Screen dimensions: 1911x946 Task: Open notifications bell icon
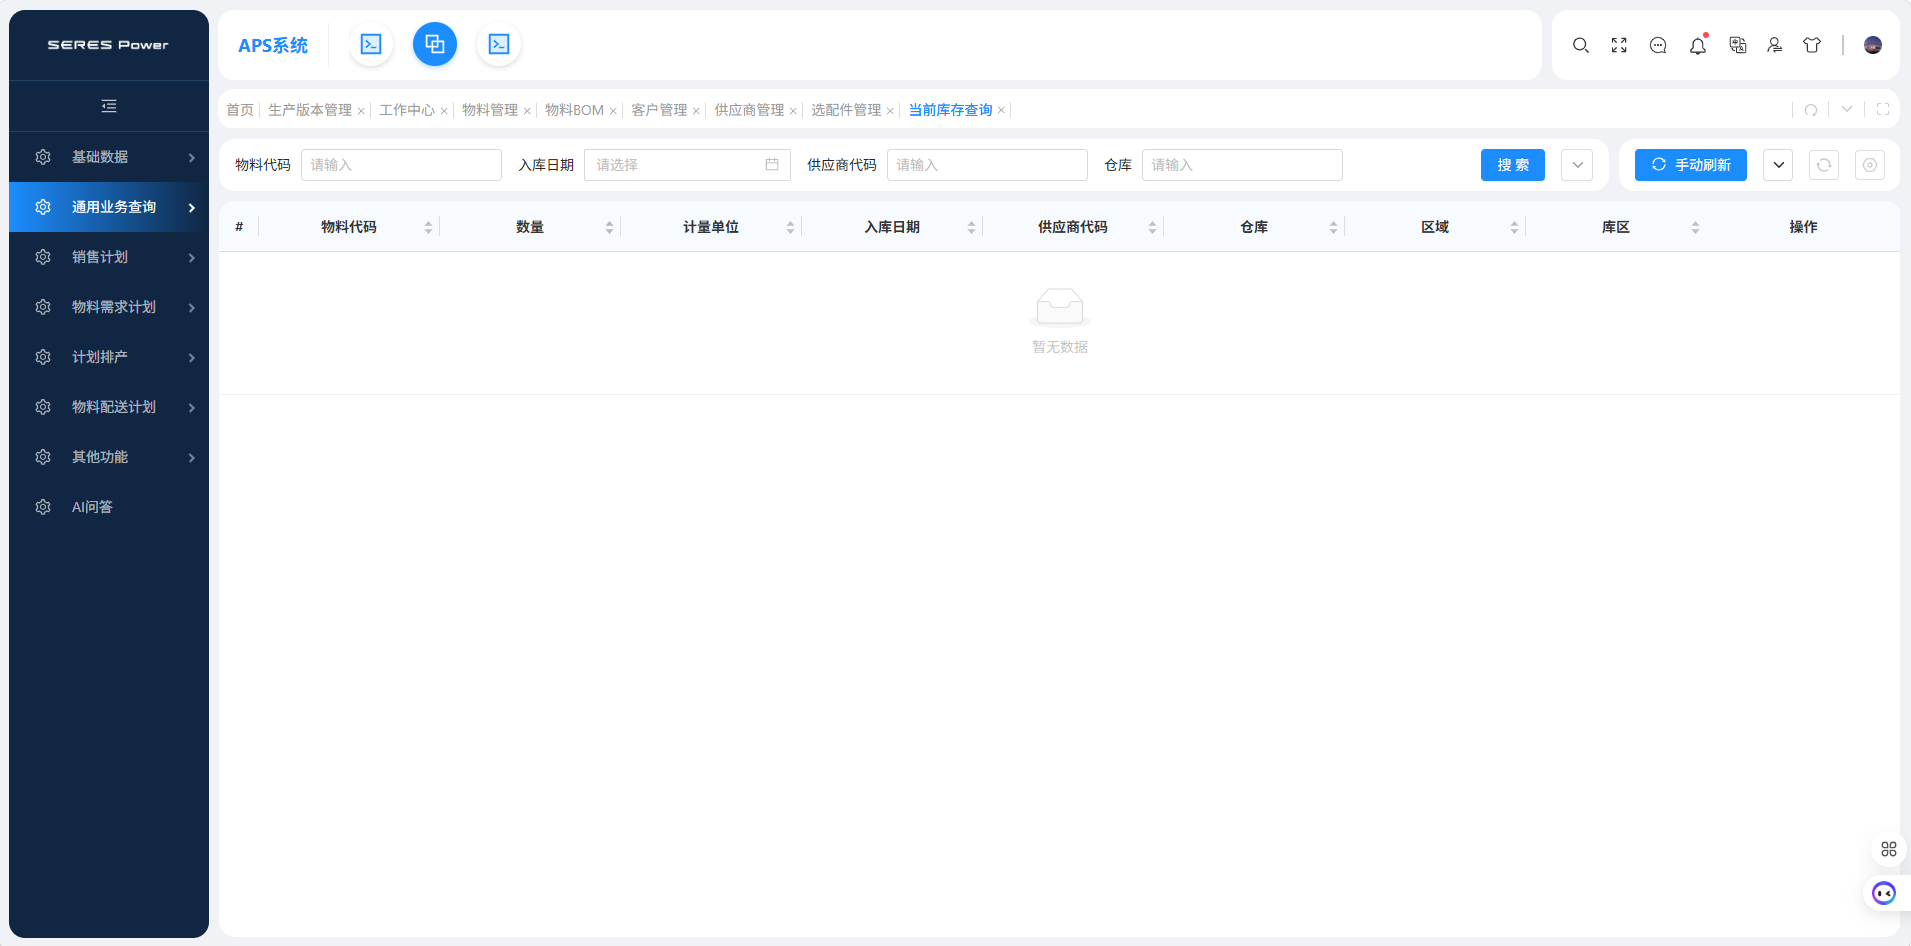pyautogui.click(x=1698, y=45)
